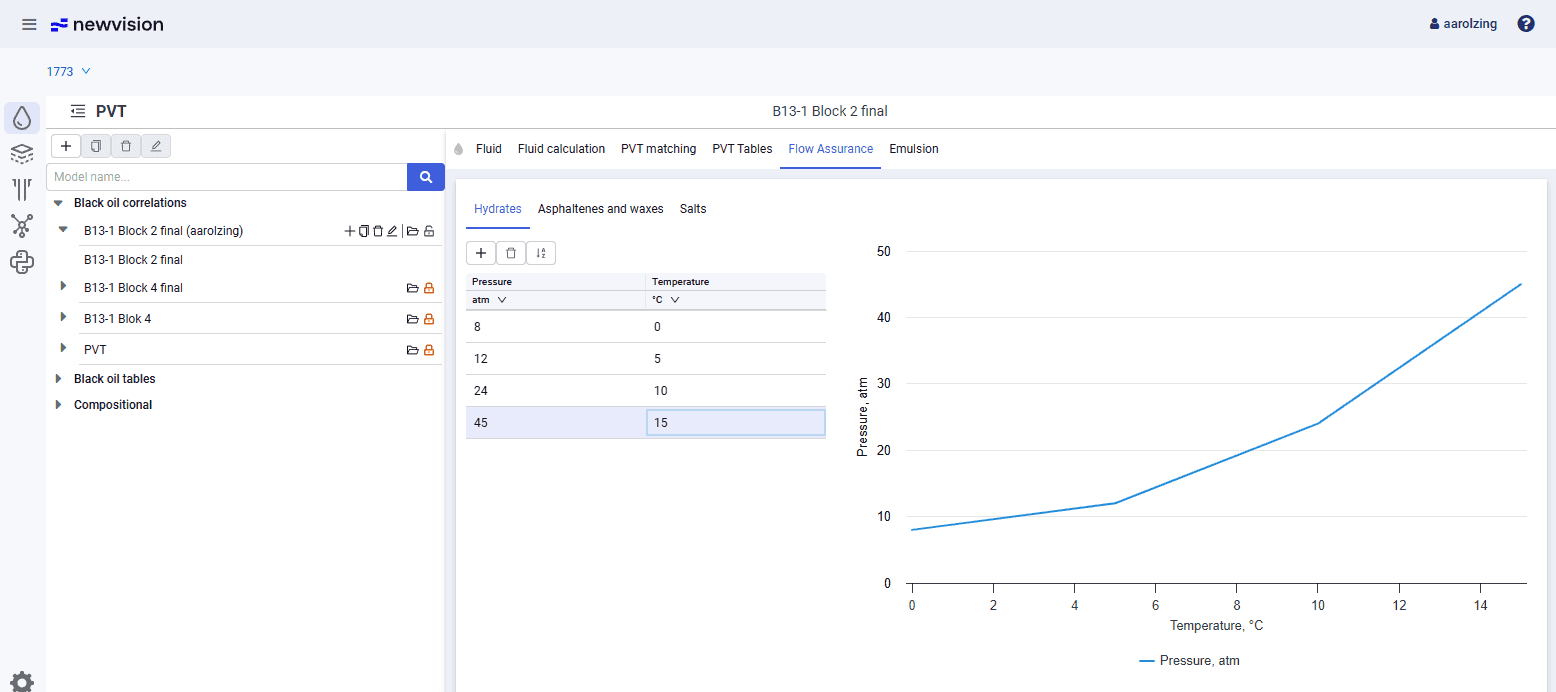Image resolution: width=1556 pixels, height=692 pixels.
Task: Open the °C temperature unit dropdown
Action: (x=666, y=299)
